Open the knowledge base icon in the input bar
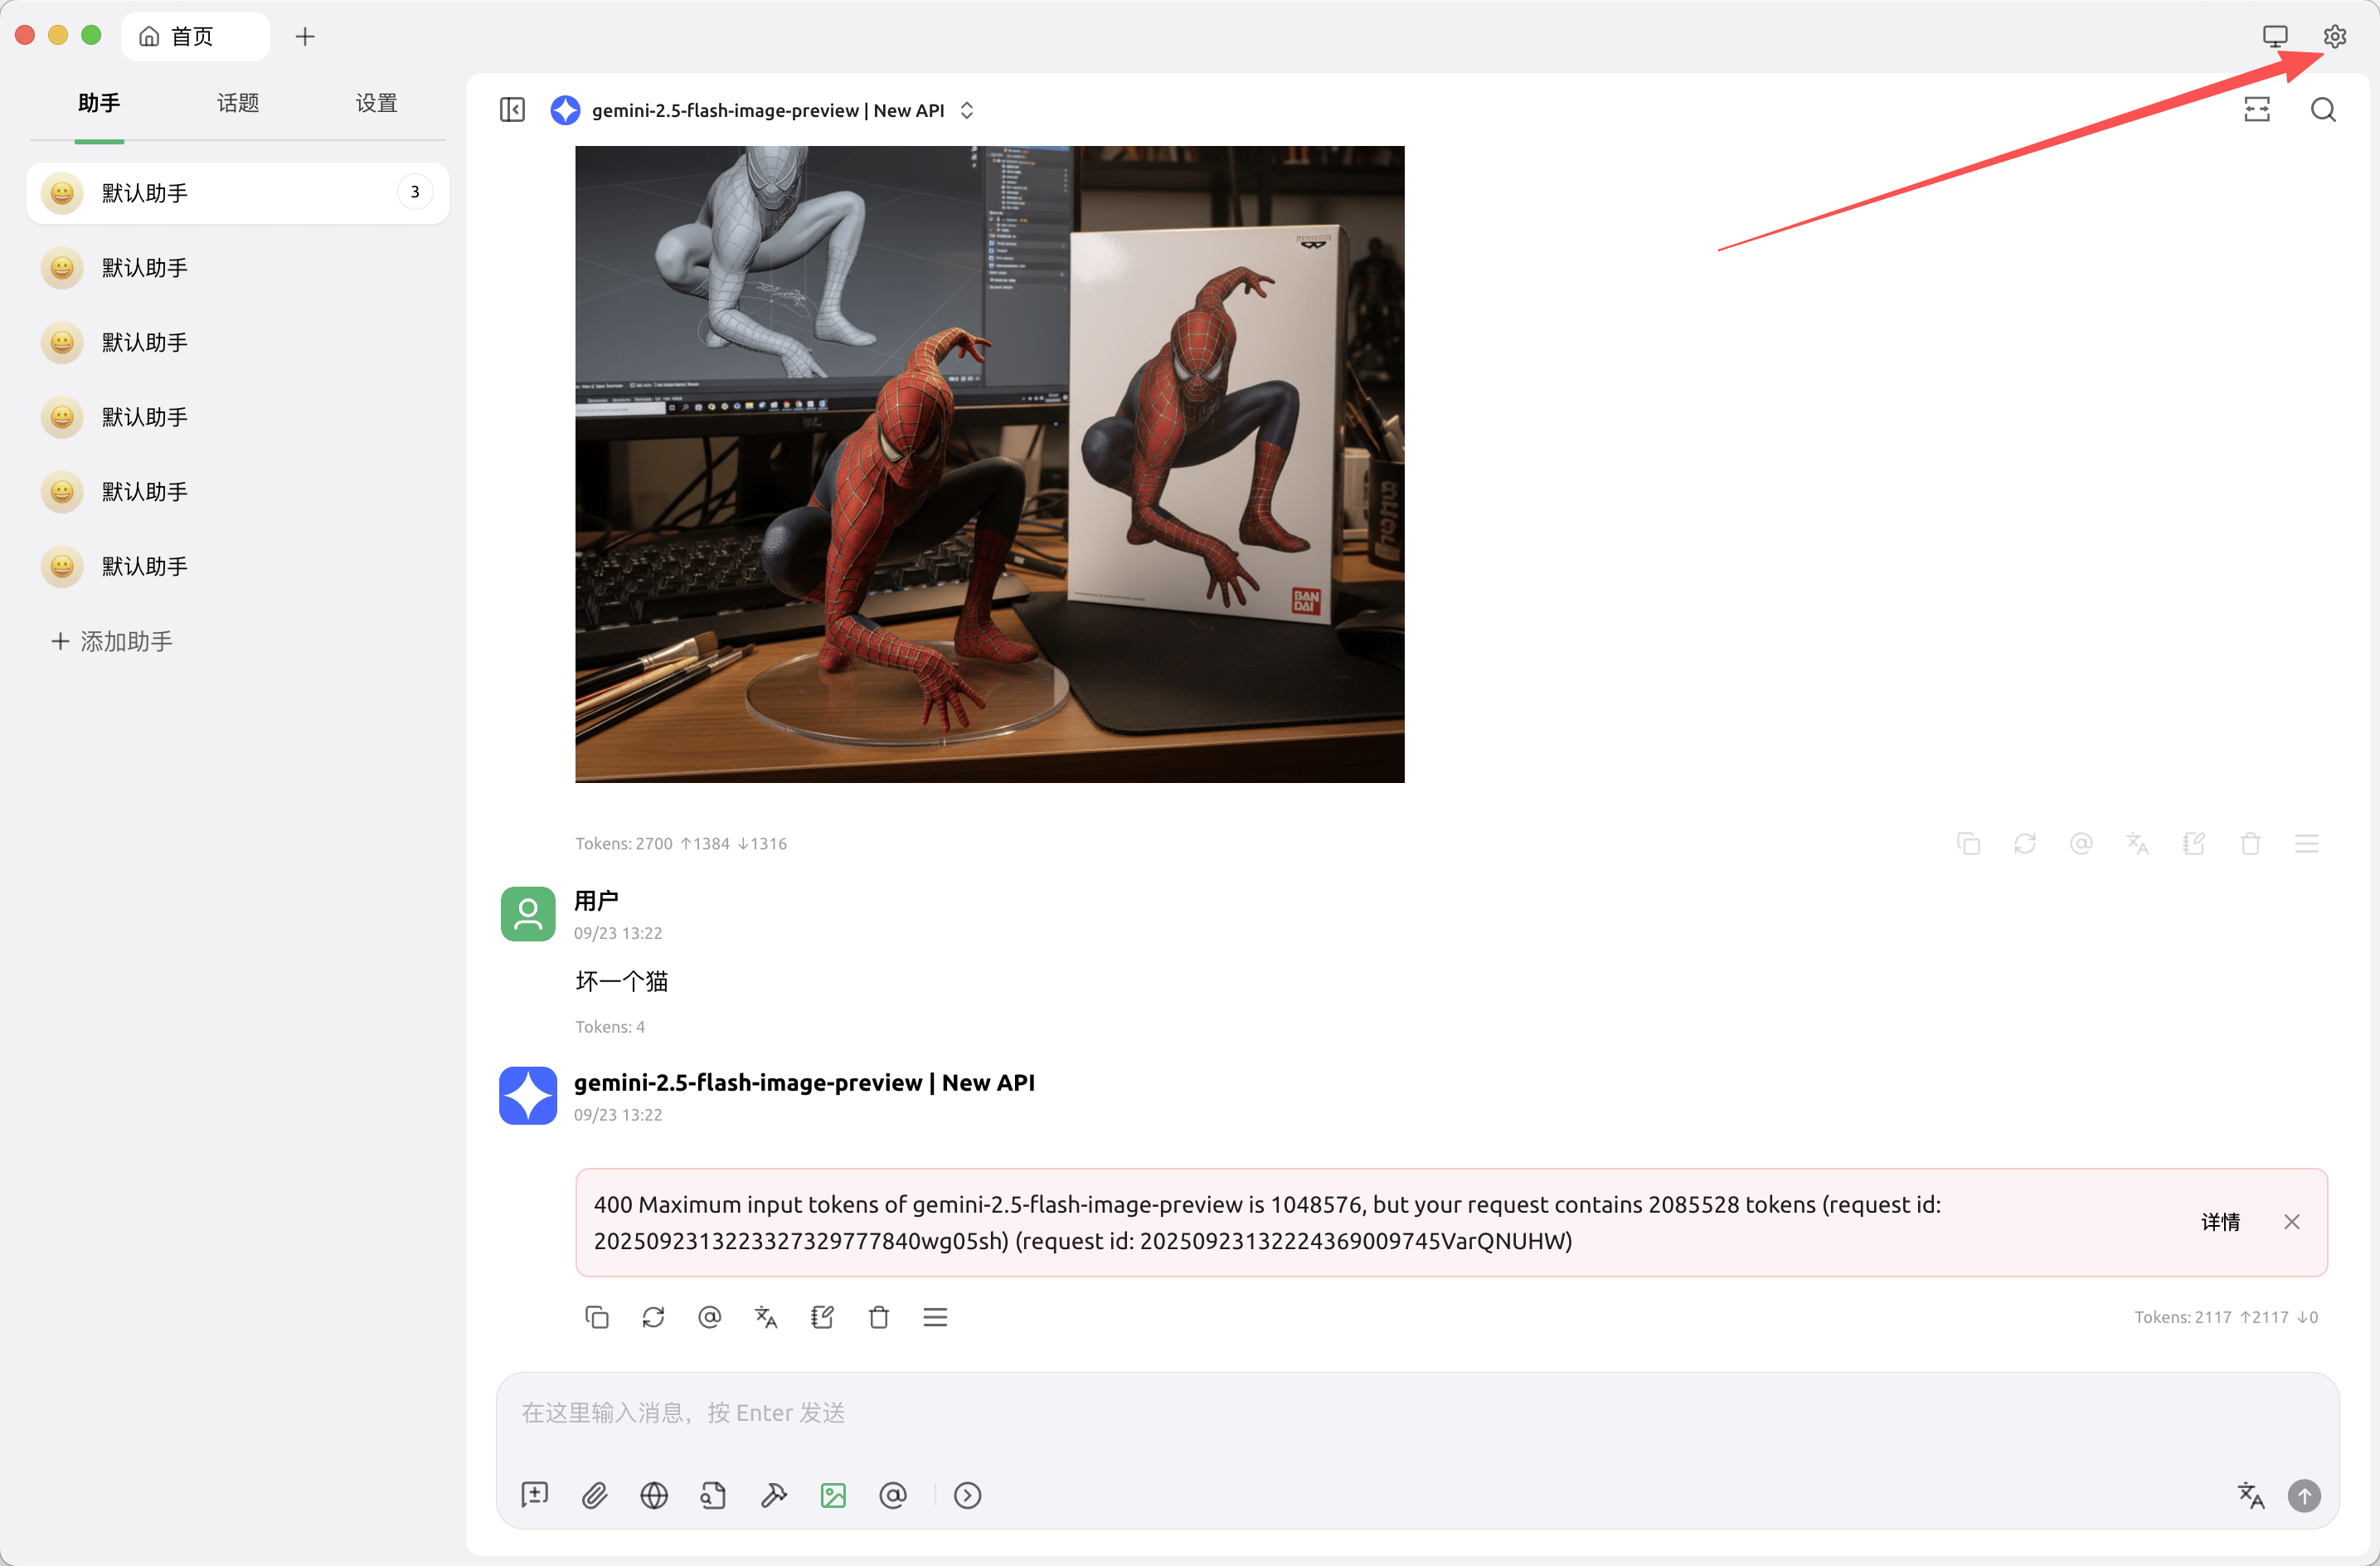This screenshot has height=1566, width=2380. coord(713,1495)
